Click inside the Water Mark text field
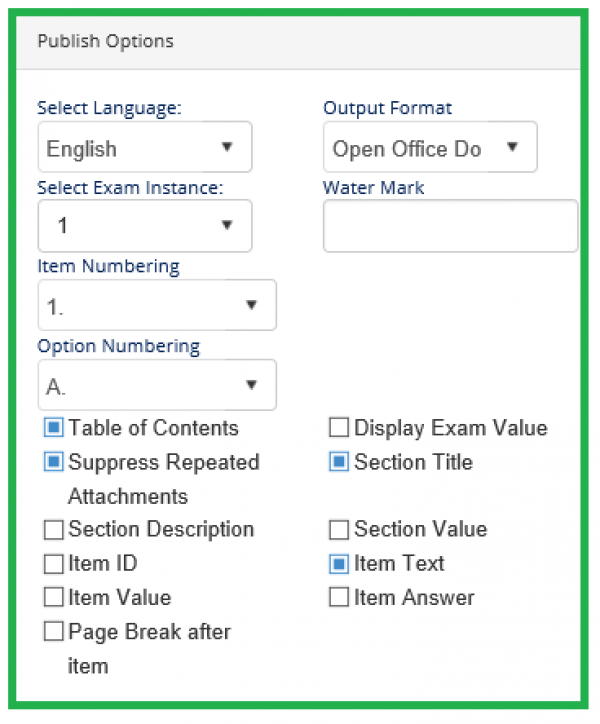Image resolution: width=600 pixels, height=724 pixels. (x=450, y=226)
